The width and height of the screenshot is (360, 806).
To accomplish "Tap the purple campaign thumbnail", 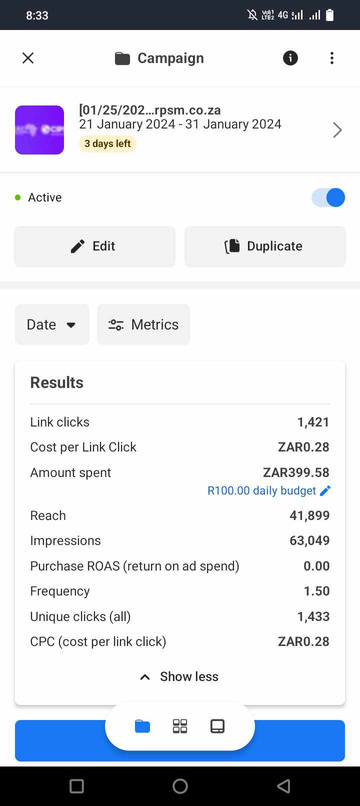I will (x=40, y=130).
